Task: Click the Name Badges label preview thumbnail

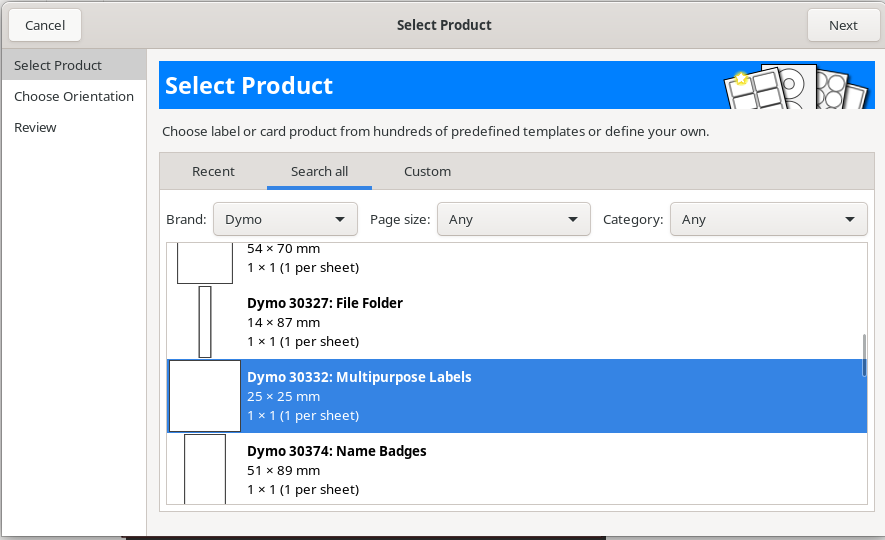Action: tap(205, 468)
